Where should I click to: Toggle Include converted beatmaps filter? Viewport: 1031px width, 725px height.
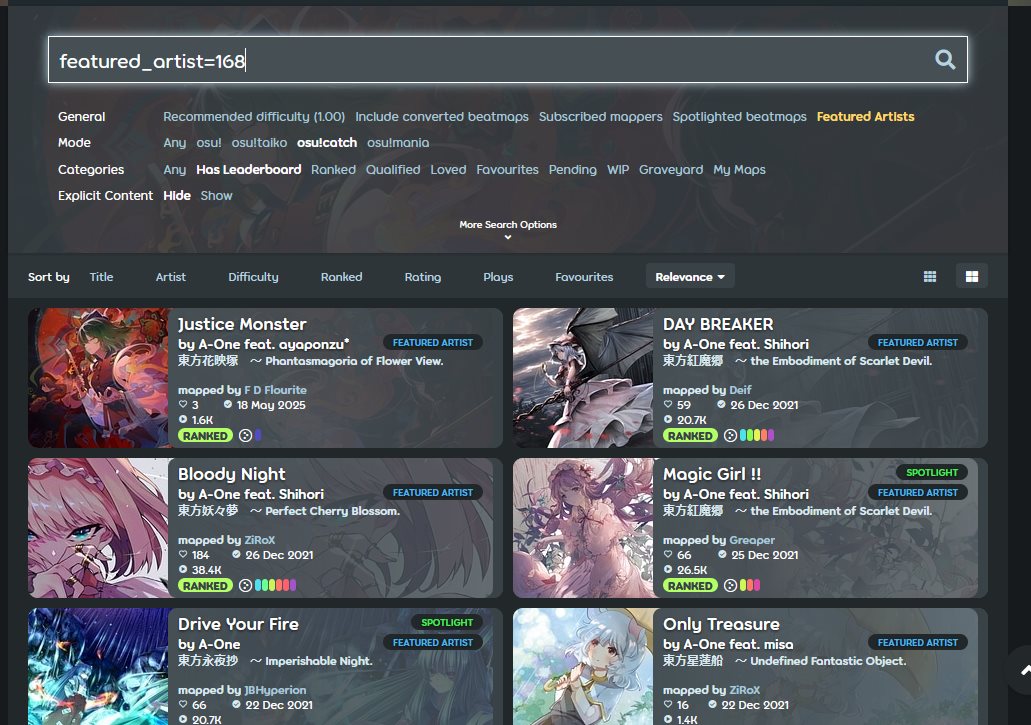(x=442, y=116)
